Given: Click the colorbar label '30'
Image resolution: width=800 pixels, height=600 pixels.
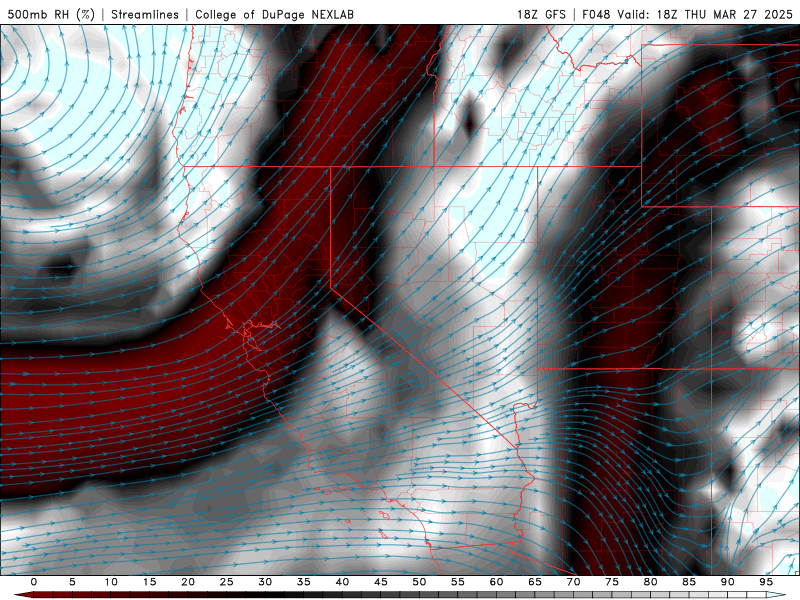Looking at the screenshot, I should click(265, 582).
